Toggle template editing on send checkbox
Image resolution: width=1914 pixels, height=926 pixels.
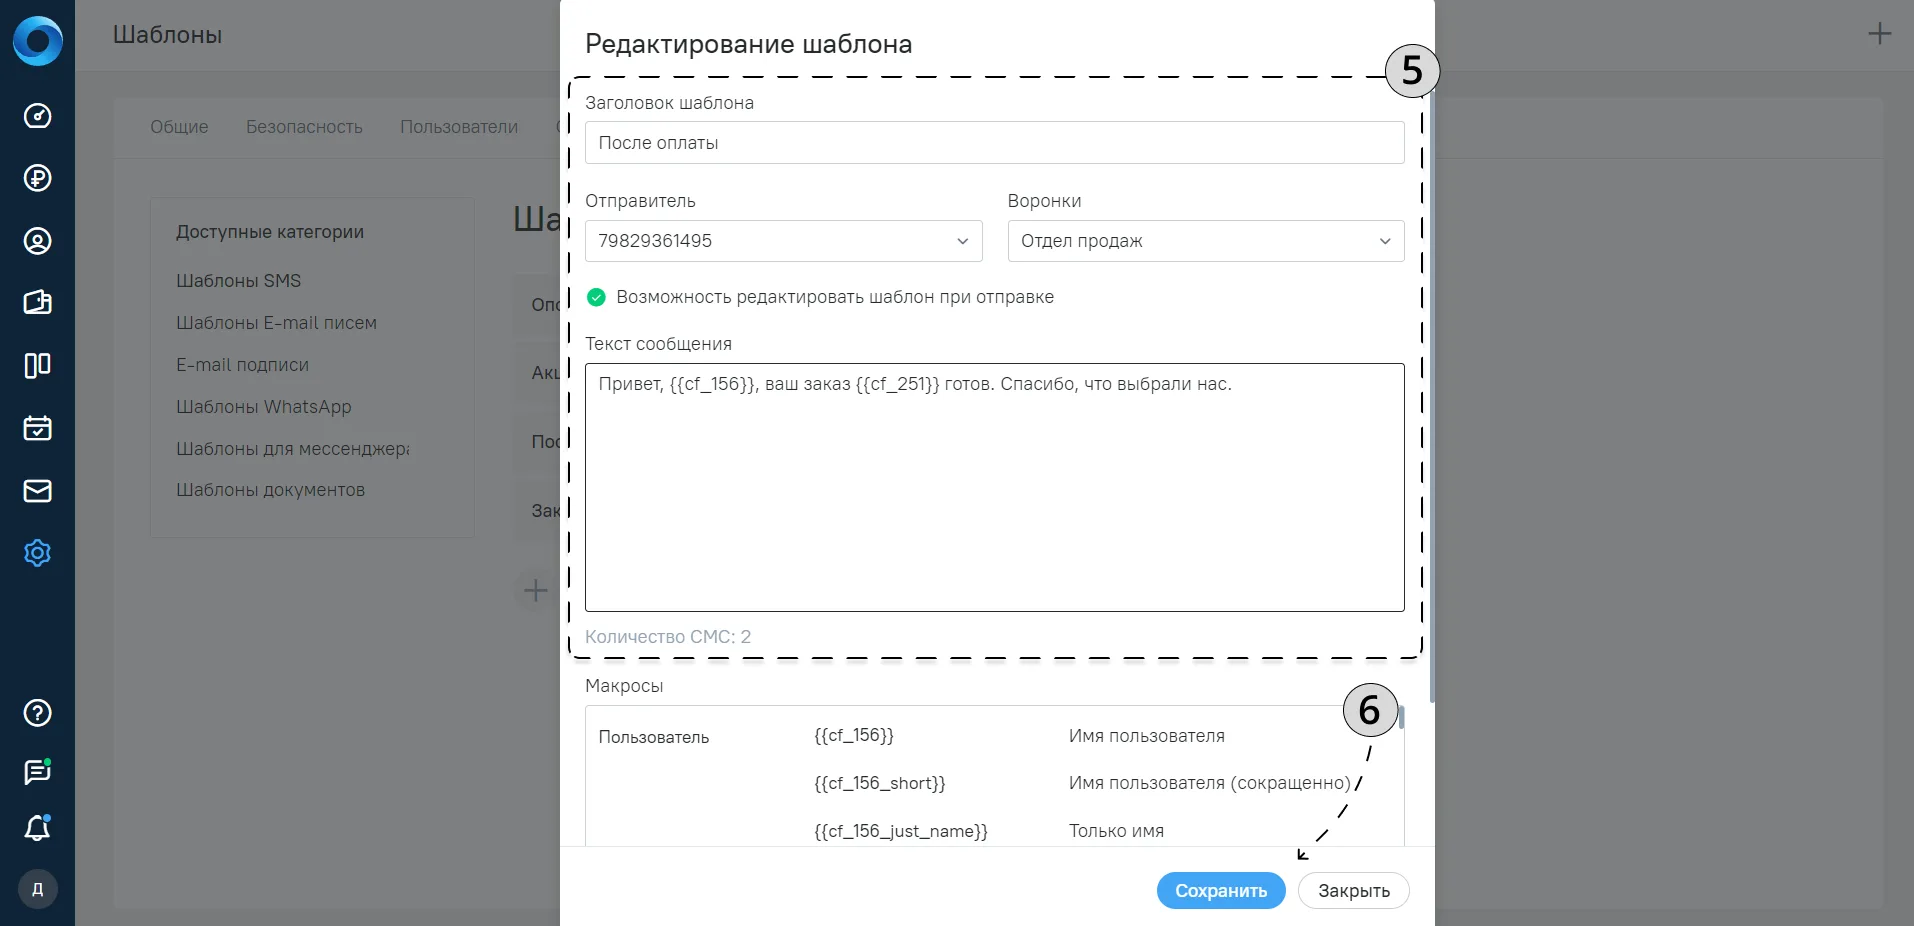tap(596, 297)
